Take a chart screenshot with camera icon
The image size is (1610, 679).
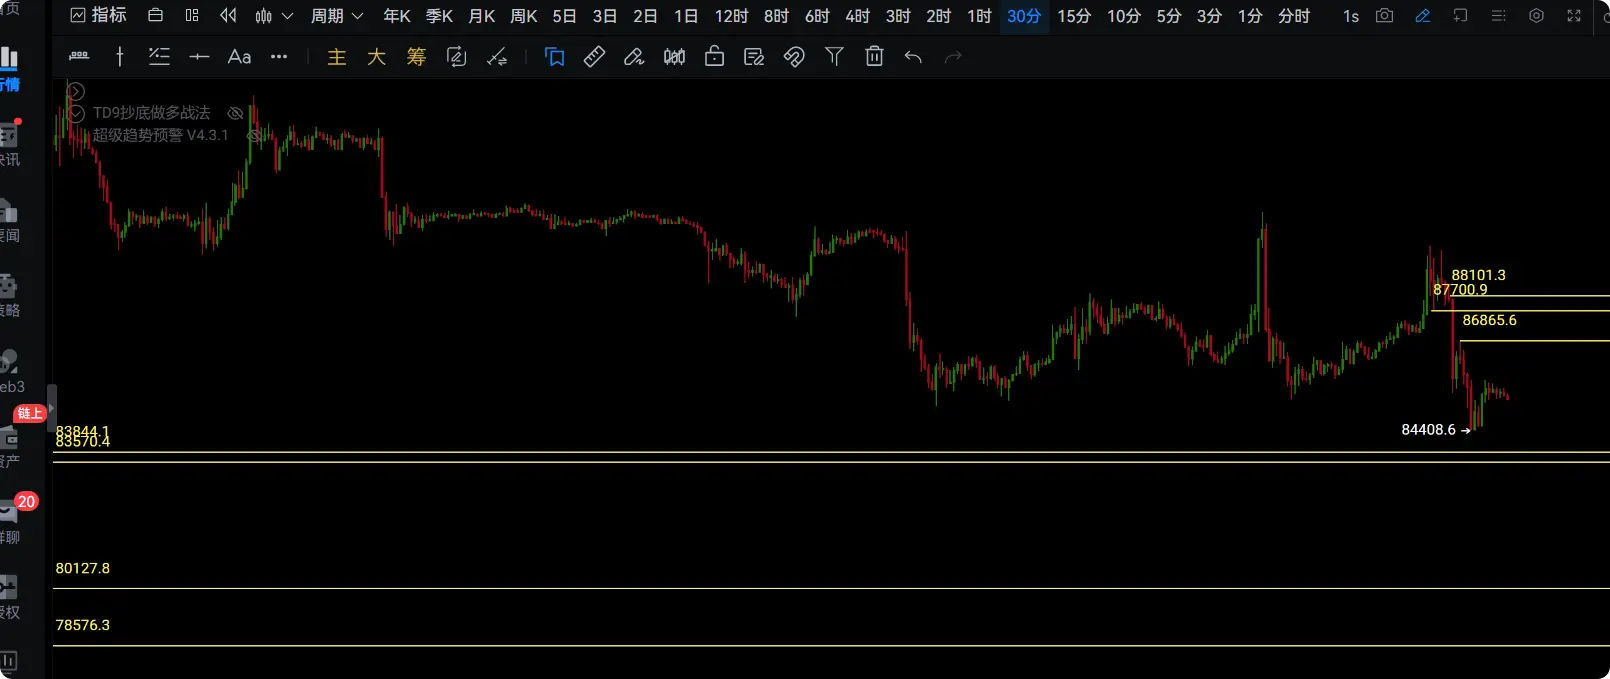(1385, 16)
